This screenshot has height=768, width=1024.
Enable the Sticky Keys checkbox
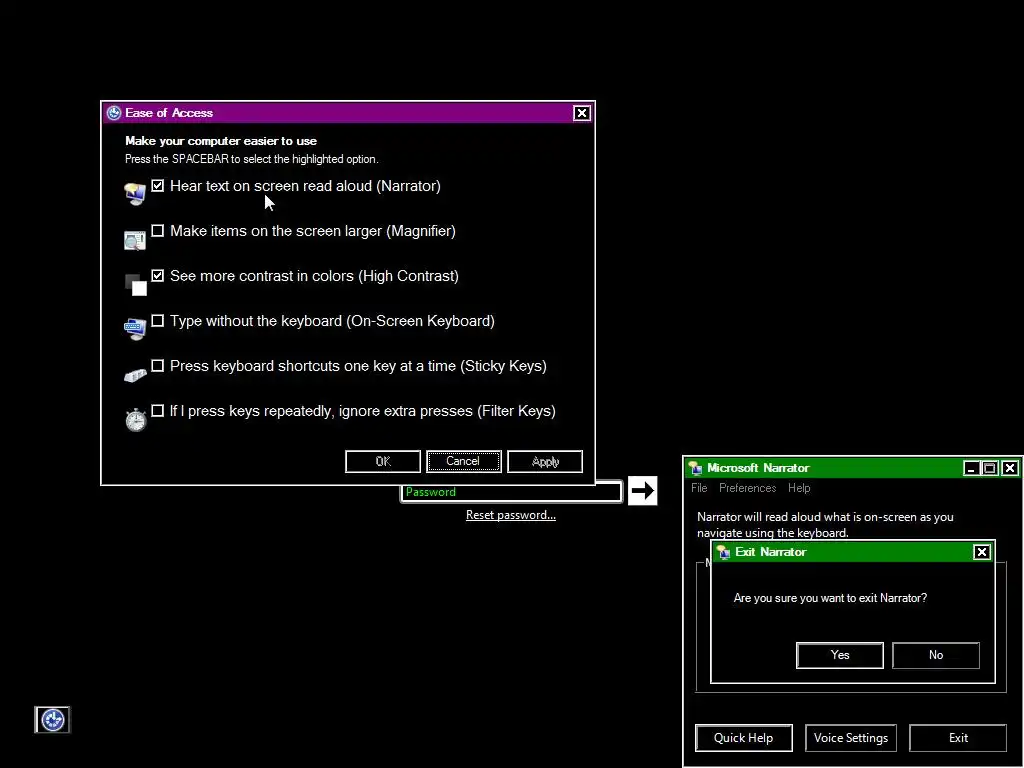click(x=157, y=366)
